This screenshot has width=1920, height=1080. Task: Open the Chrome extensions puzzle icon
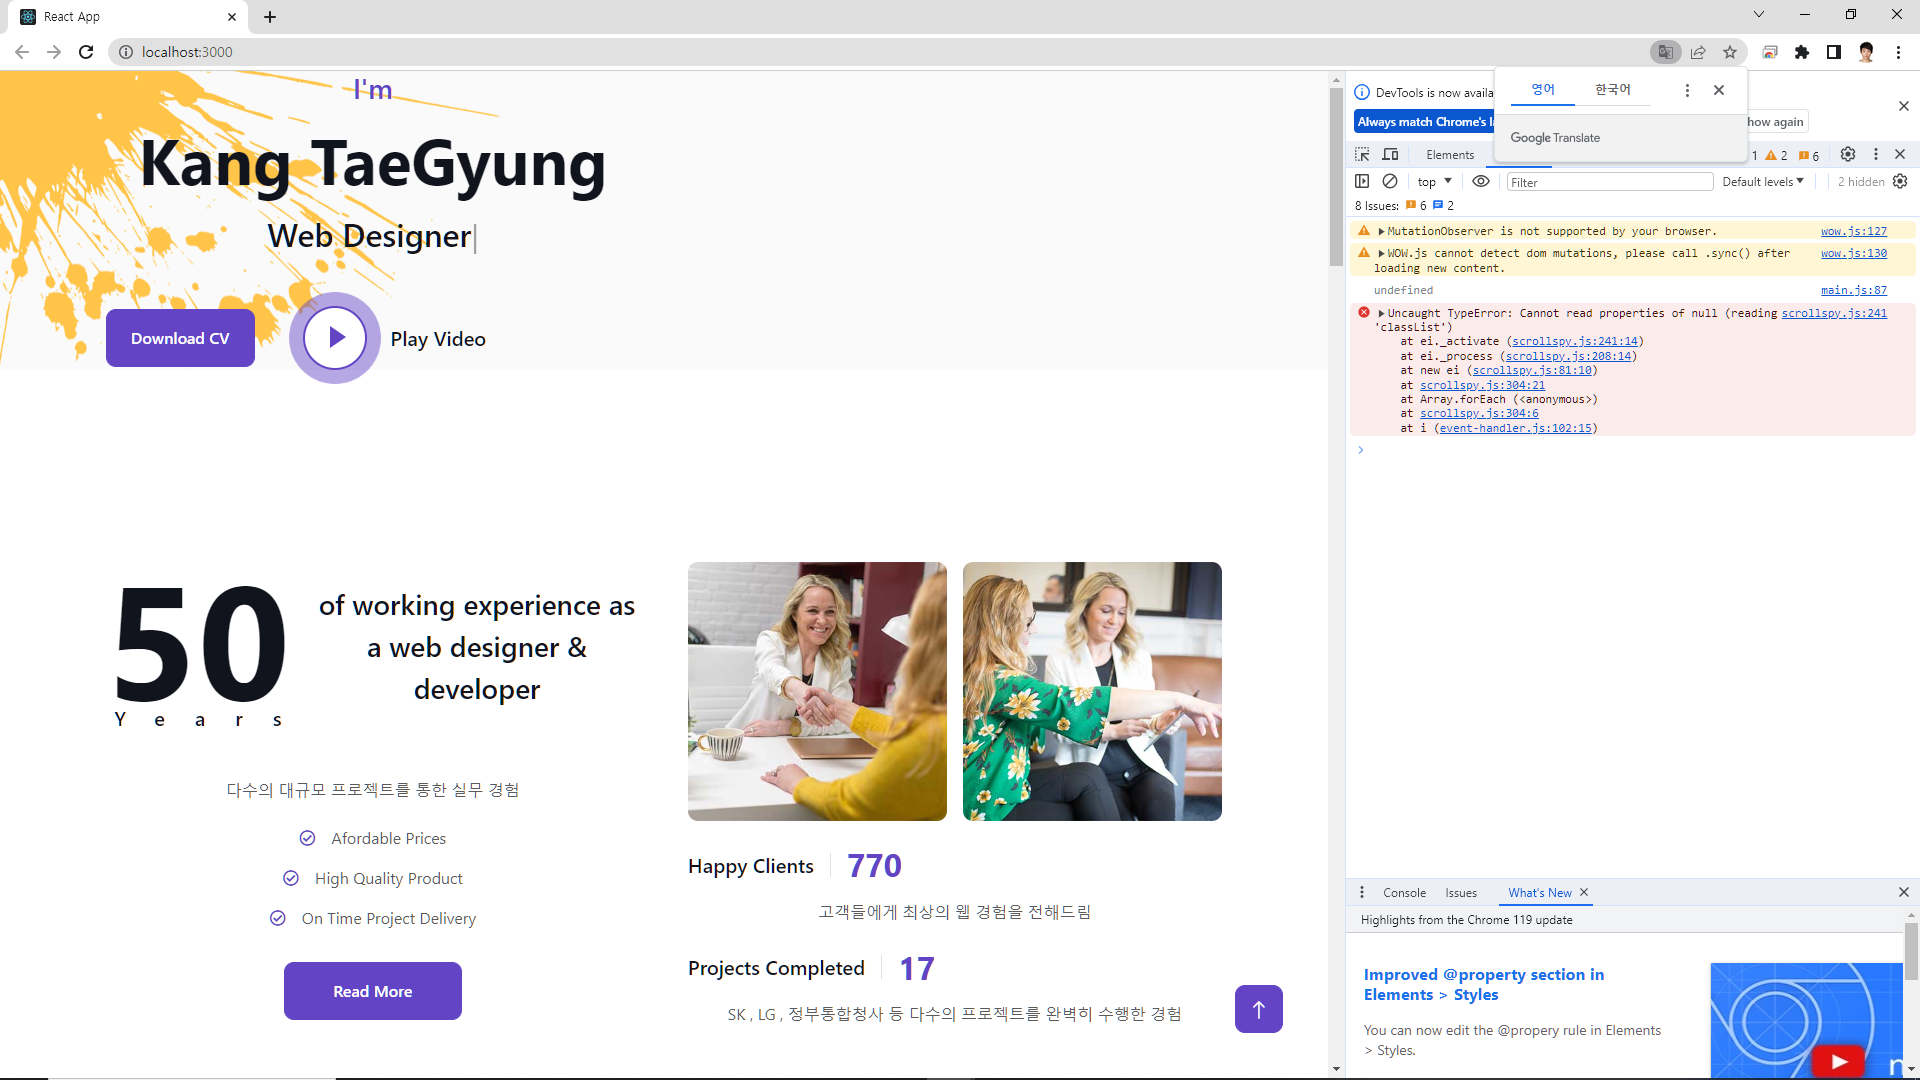tap(1802, 52)
